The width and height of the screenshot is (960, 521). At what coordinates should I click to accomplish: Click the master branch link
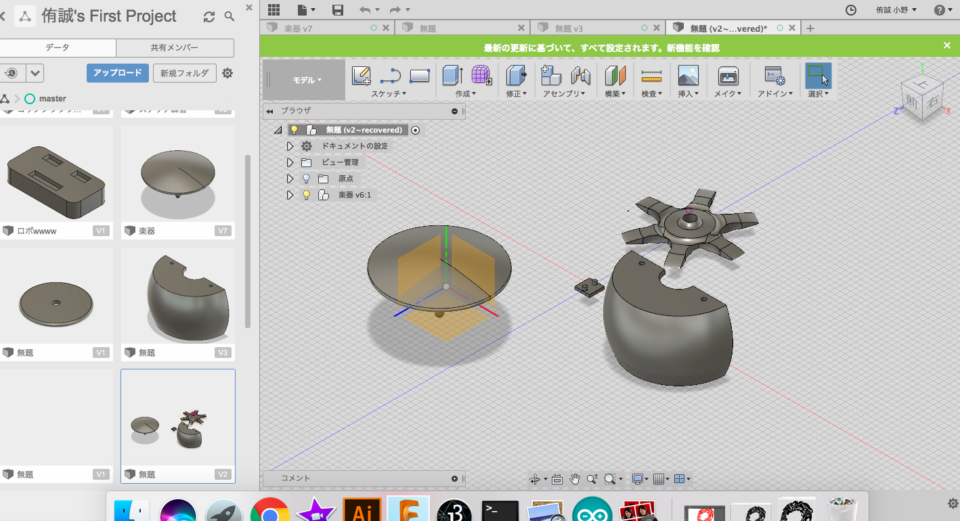[x=52, y=99]
